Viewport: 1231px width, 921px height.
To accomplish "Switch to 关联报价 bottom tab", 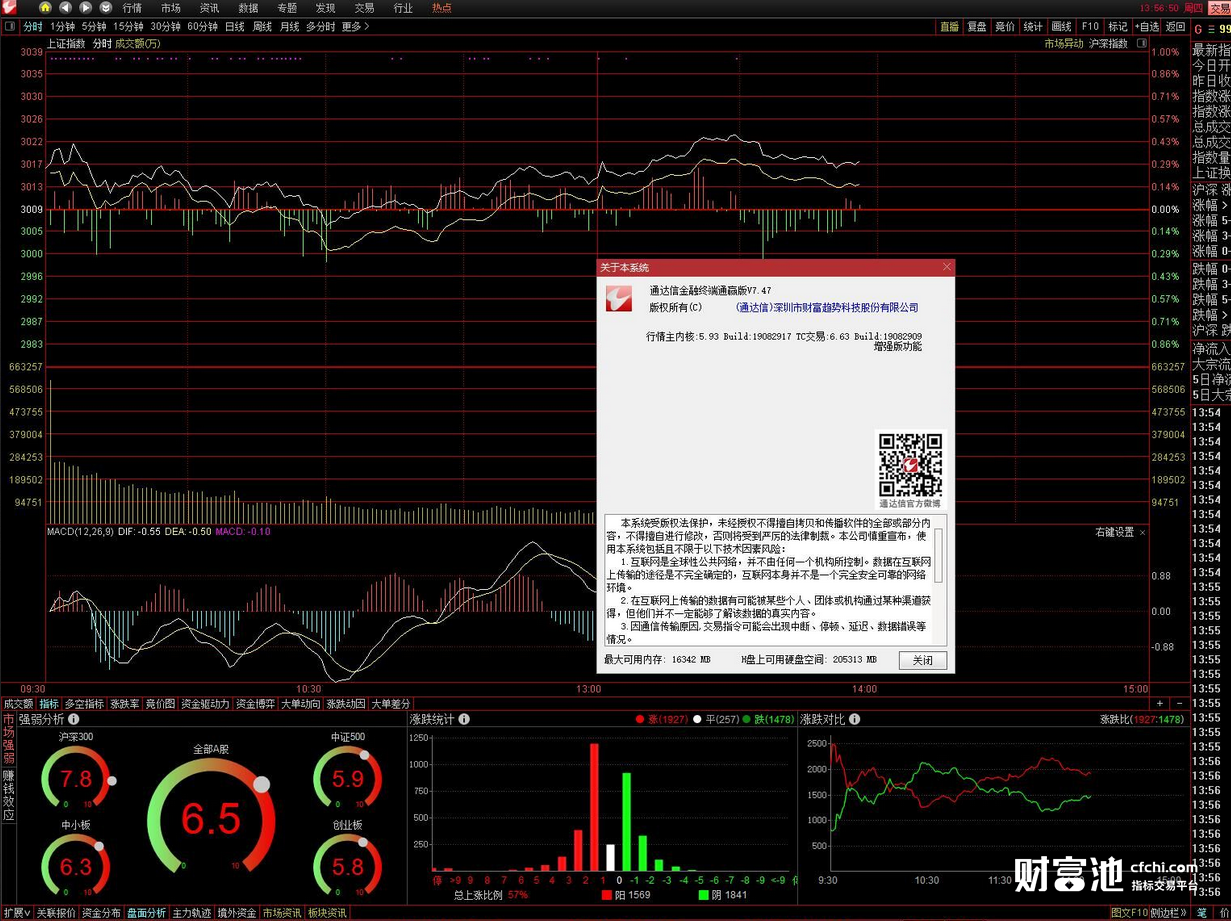I will (56, 913).
